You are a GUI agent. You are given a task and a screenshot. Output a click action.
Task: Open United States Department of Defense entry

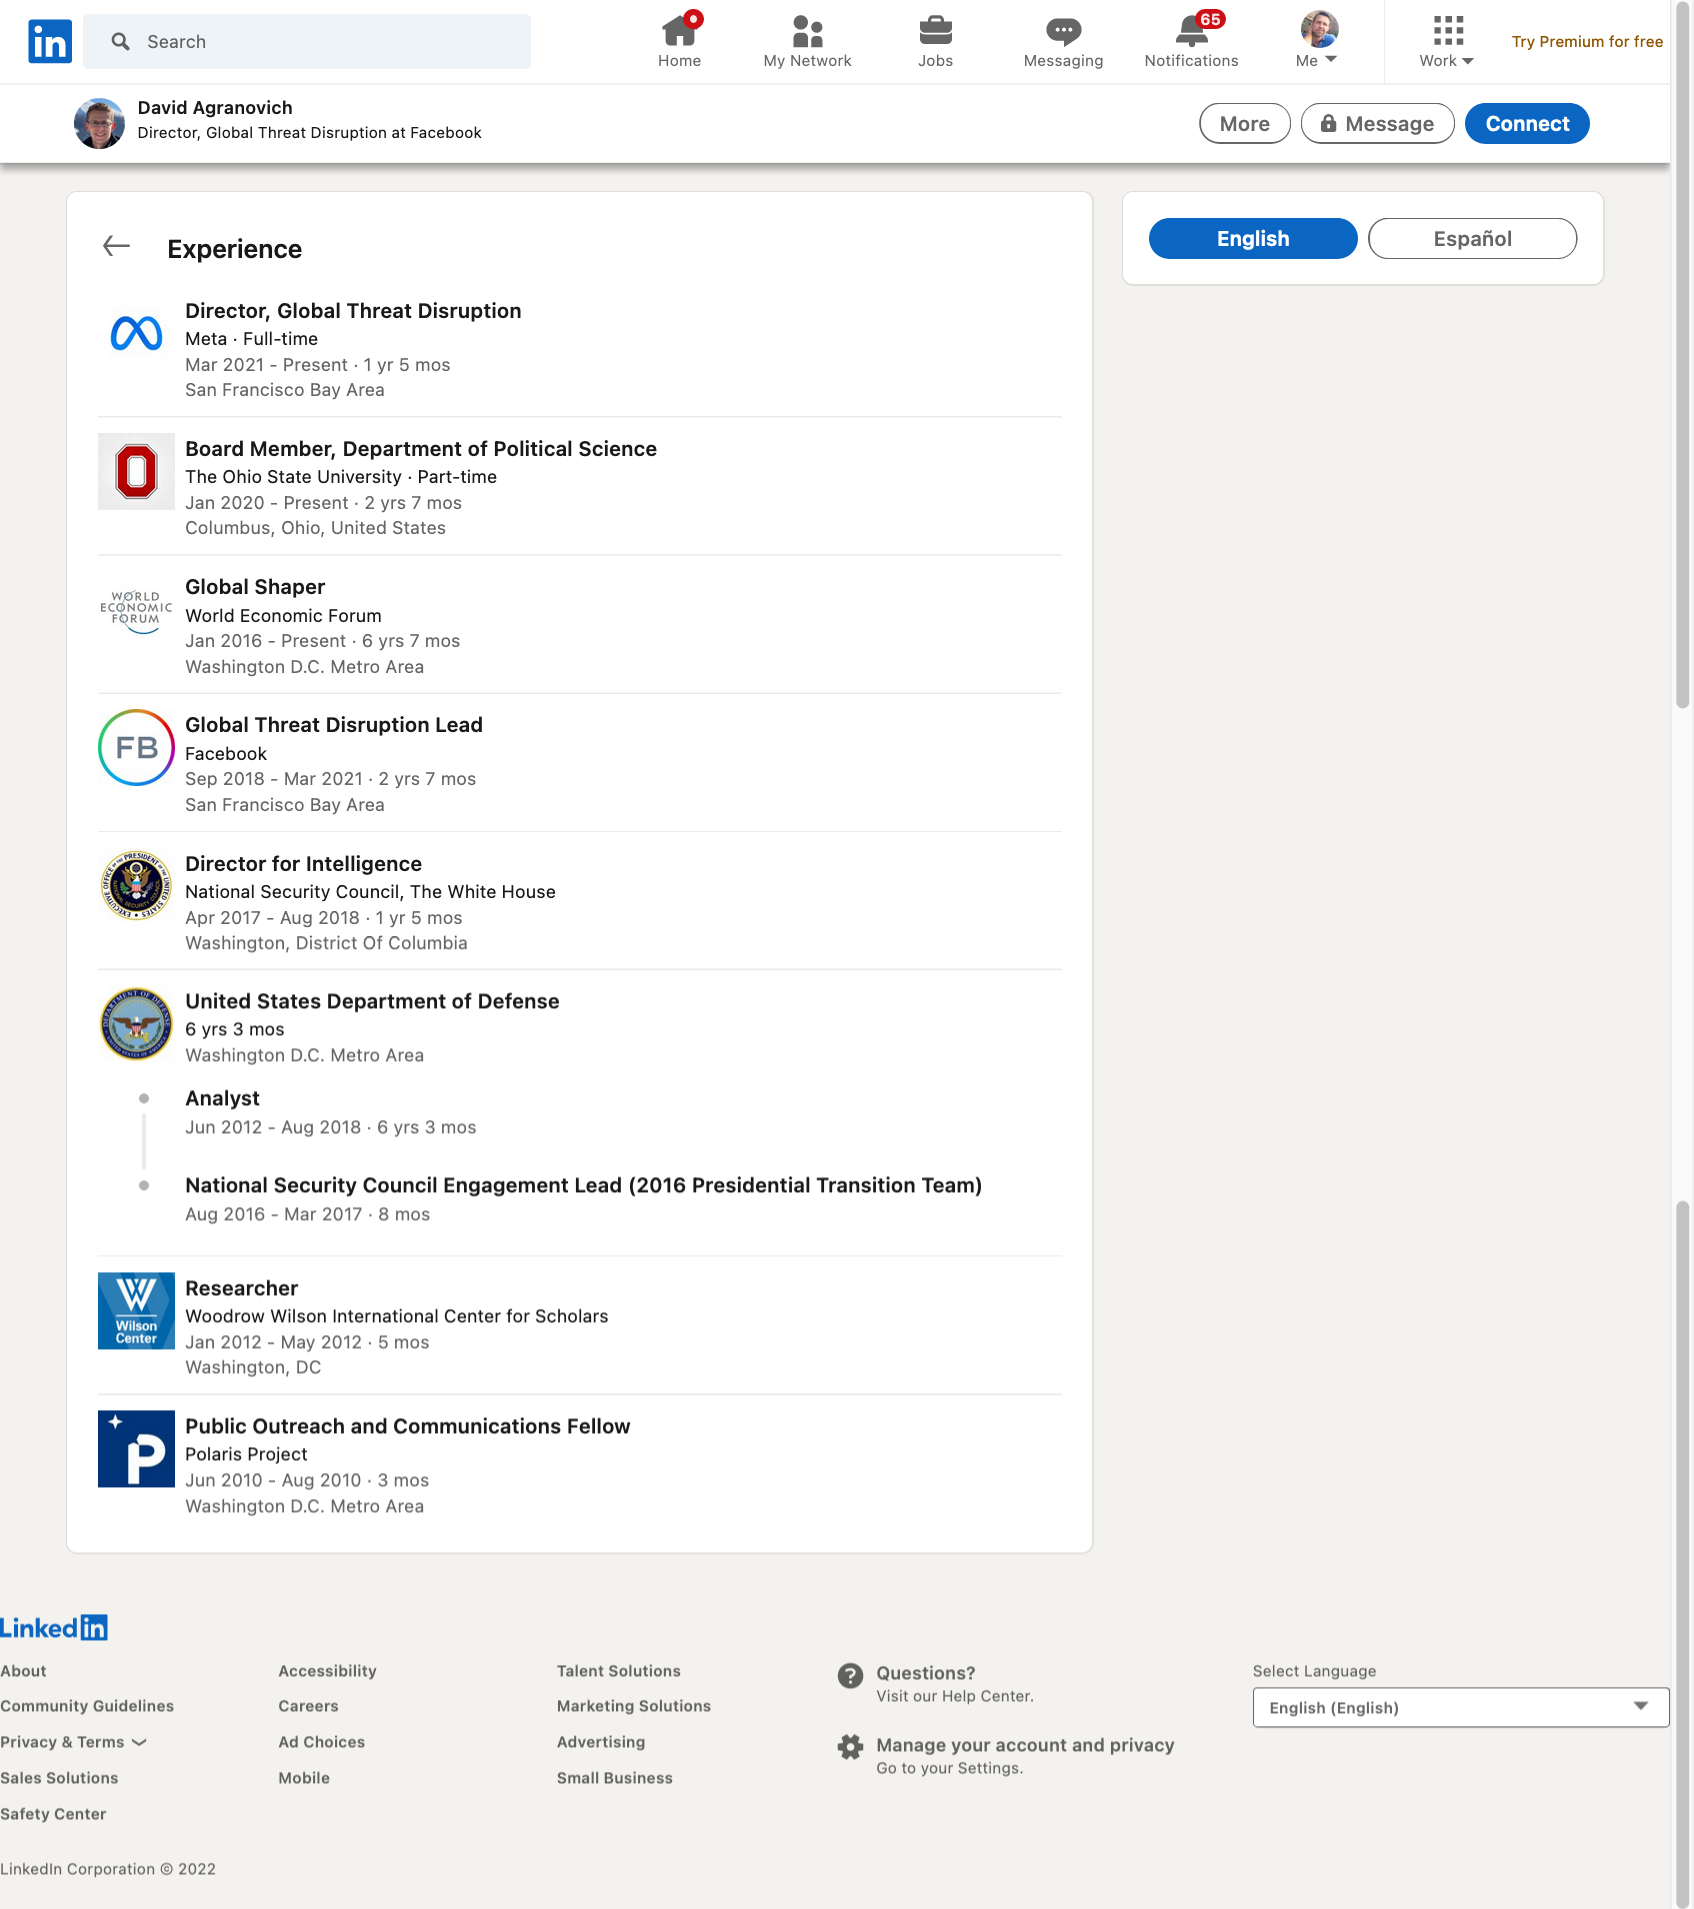click(x=372, y=1002)
